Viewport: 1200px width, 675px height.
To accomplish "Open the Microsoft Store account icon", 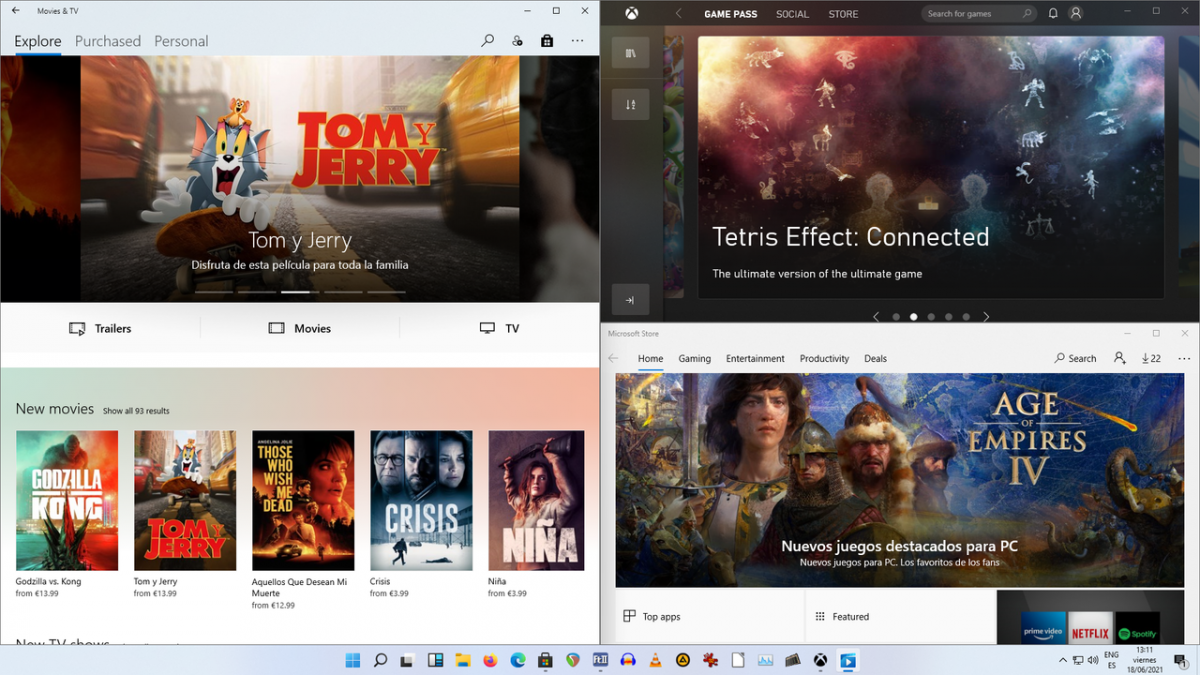I will (x=1119, y=358).
